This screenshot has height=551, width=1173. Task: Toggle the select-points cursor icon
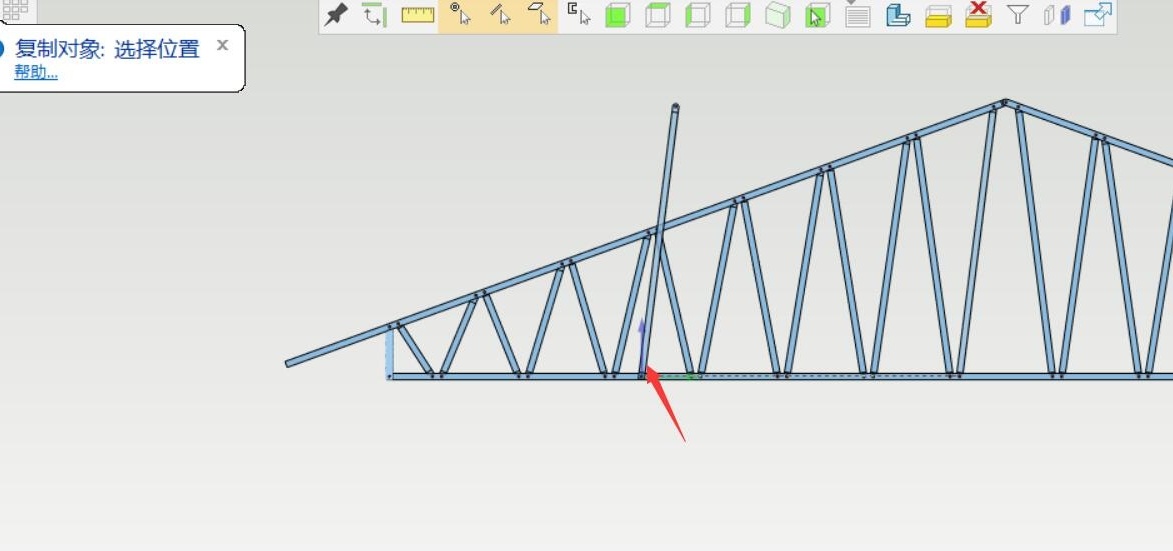[x=460, y=13]
